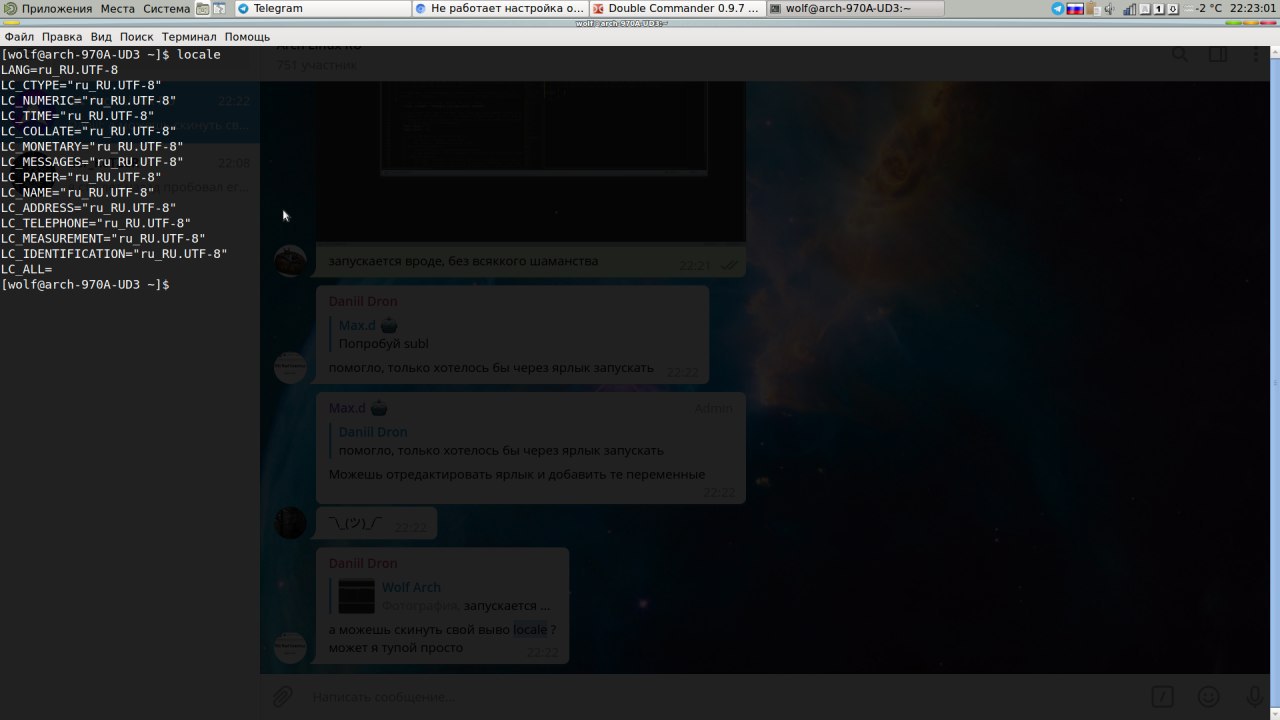Image resolution: width=1280 pixels, height=720 pixels.
Task: Click the LC_MONETARY line in terminal output
Action: (x=93, y=146)
